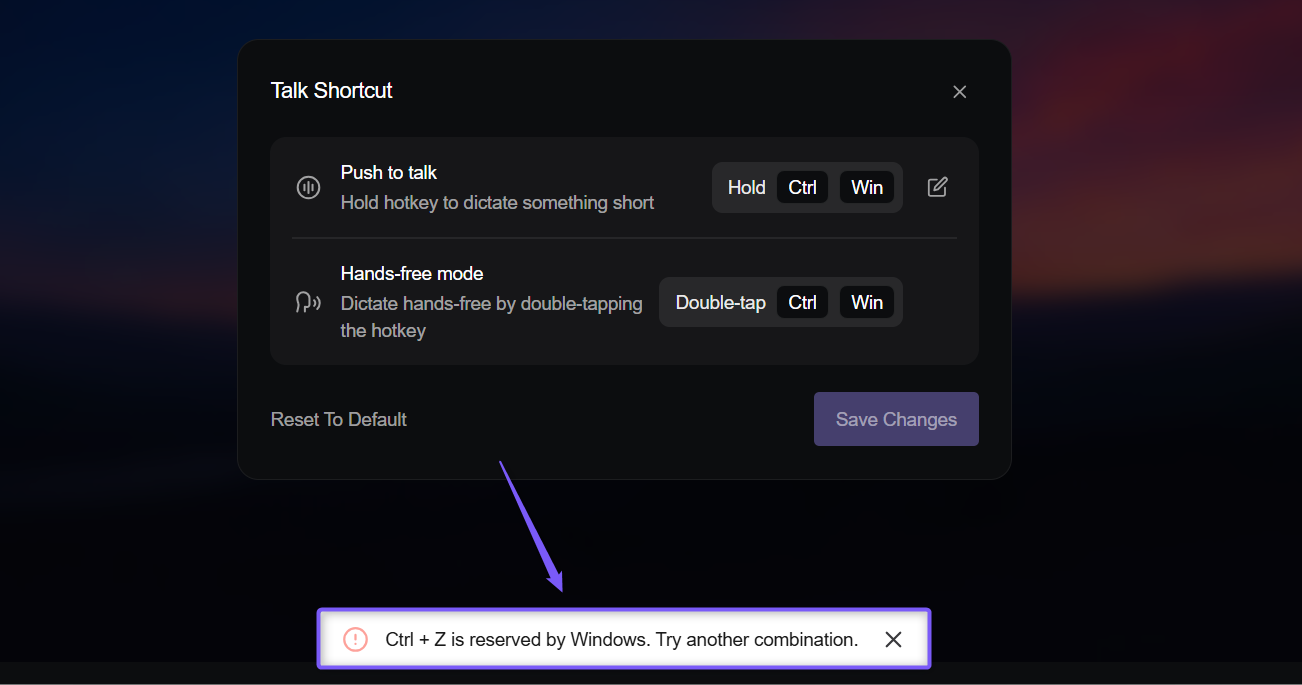Click the Talk Shortcut dialog heading
Viewport: 1302px width, 685px height.
[332, 90]
